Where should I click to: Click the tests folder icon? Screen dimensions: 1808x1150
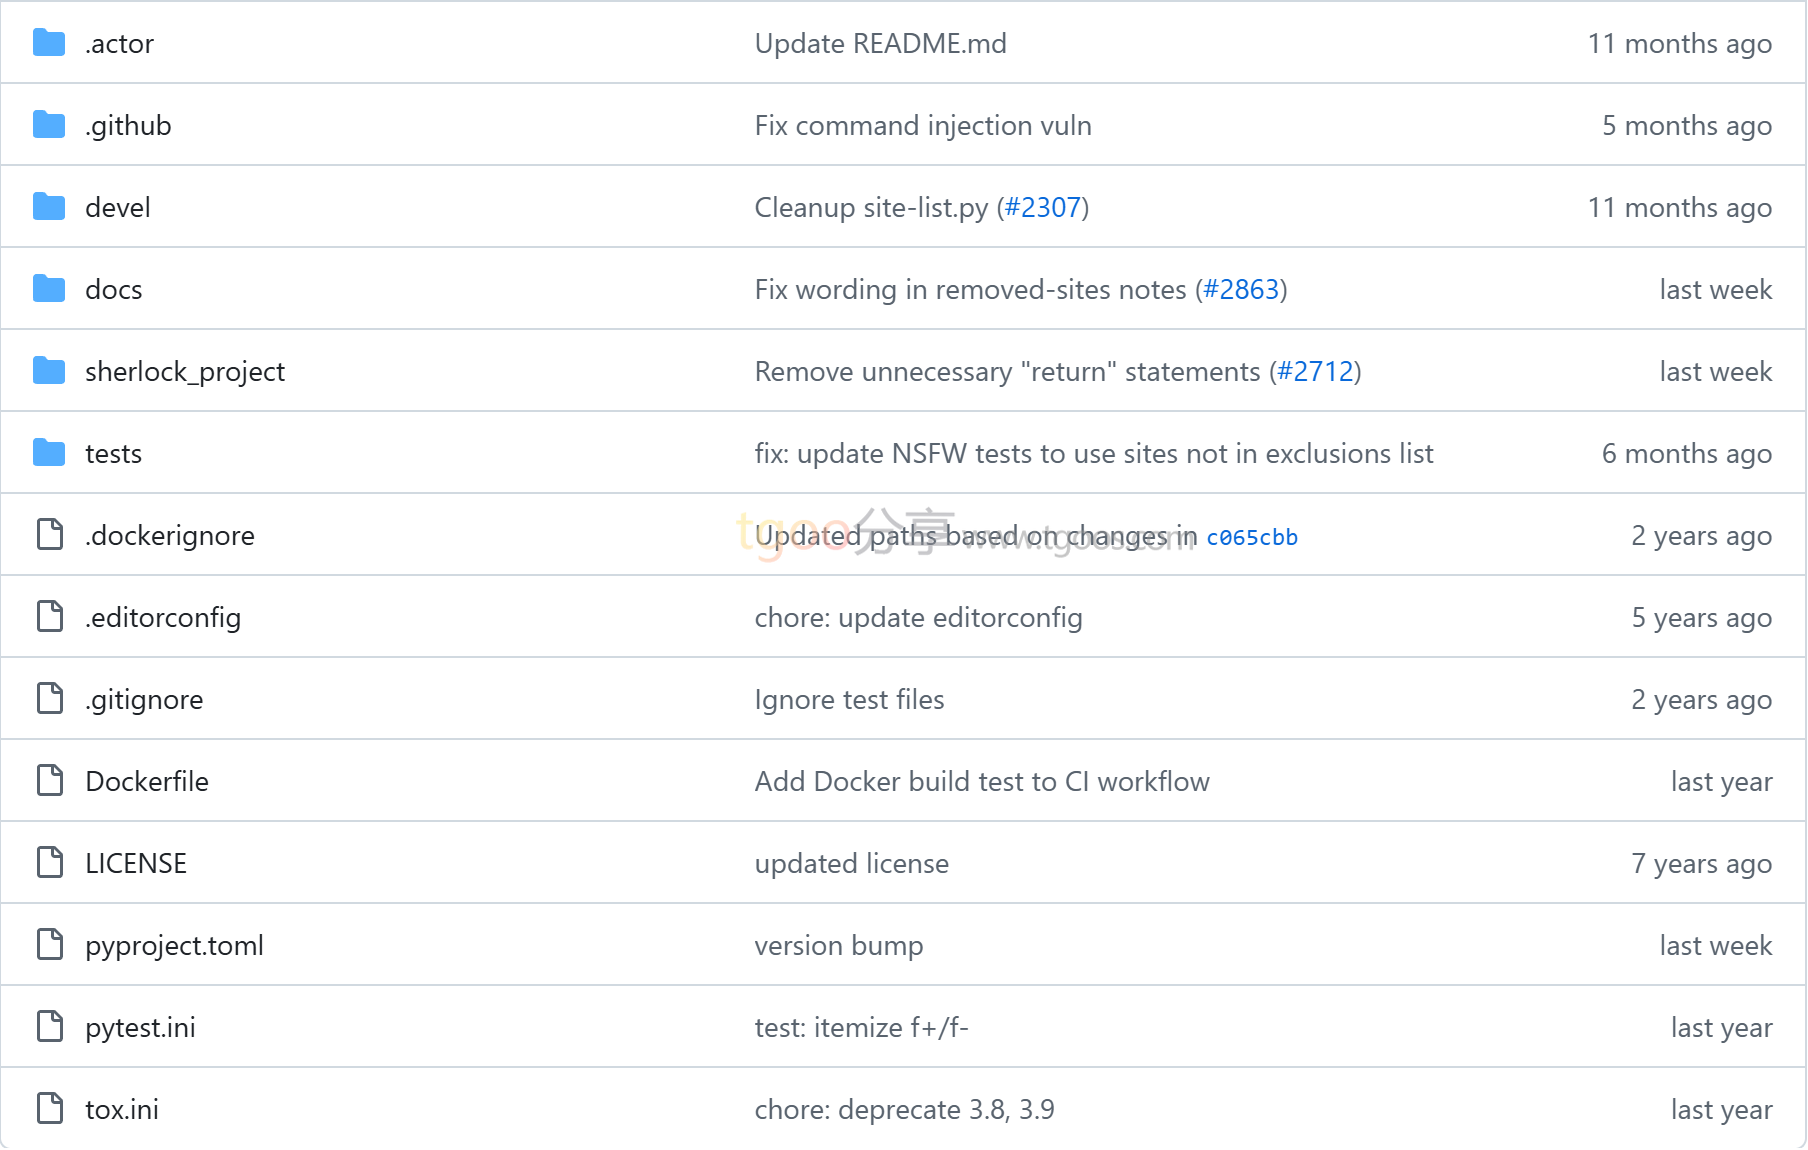click(49, 453)
